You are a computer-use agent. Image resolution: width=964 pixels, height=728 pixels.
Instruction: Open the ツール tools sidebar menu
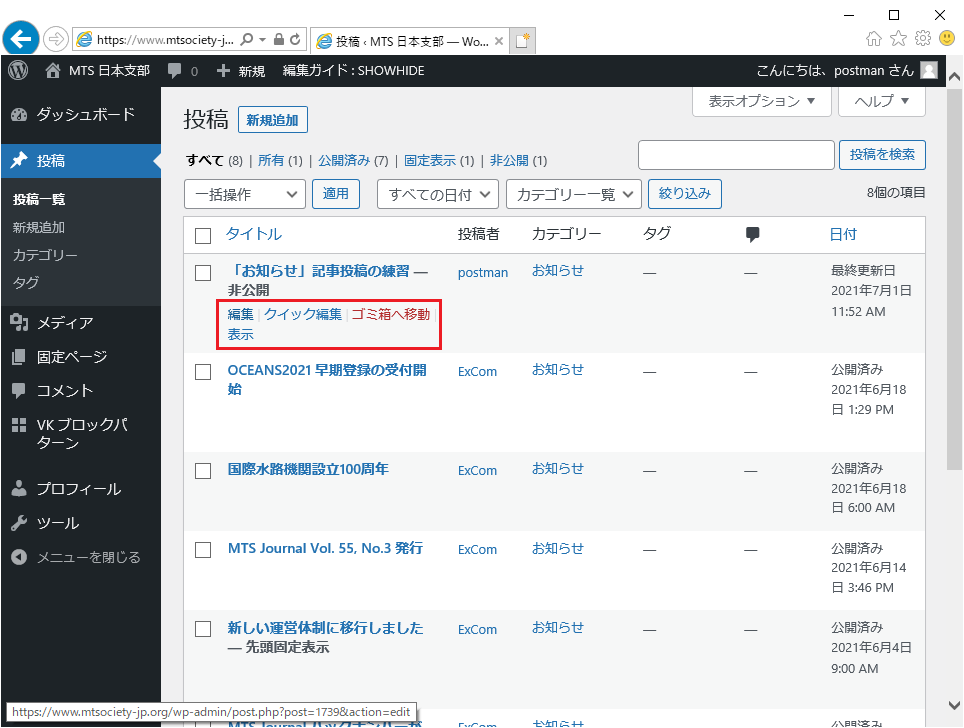58,523
